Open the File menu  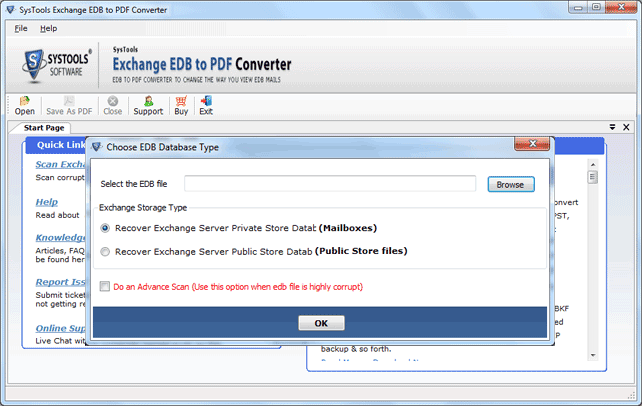pos(21,28)
